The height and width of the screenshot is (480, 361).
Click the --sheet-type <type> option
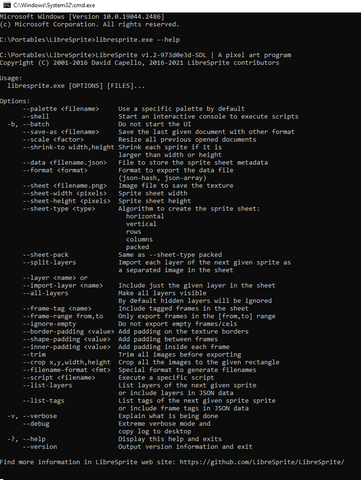pos(59,209)
